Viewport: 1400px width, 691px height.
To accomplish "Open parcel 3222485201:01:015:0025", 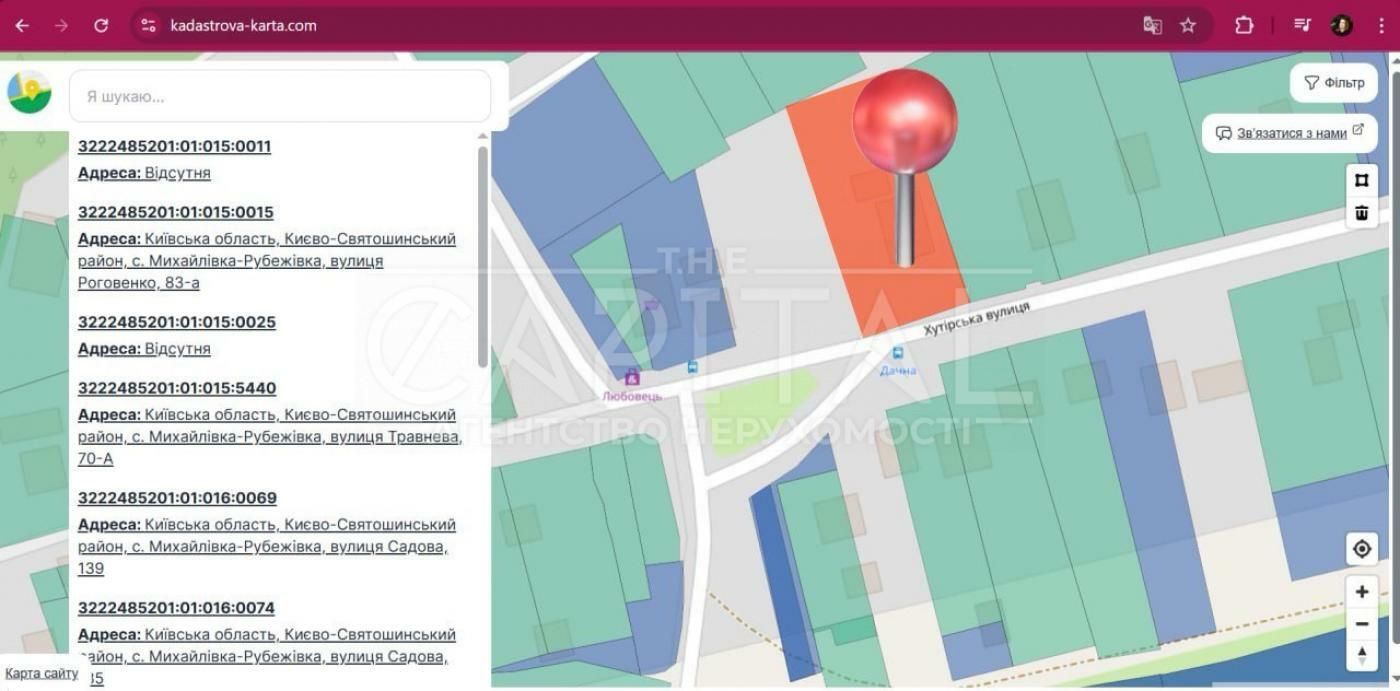I will [176, 322].
